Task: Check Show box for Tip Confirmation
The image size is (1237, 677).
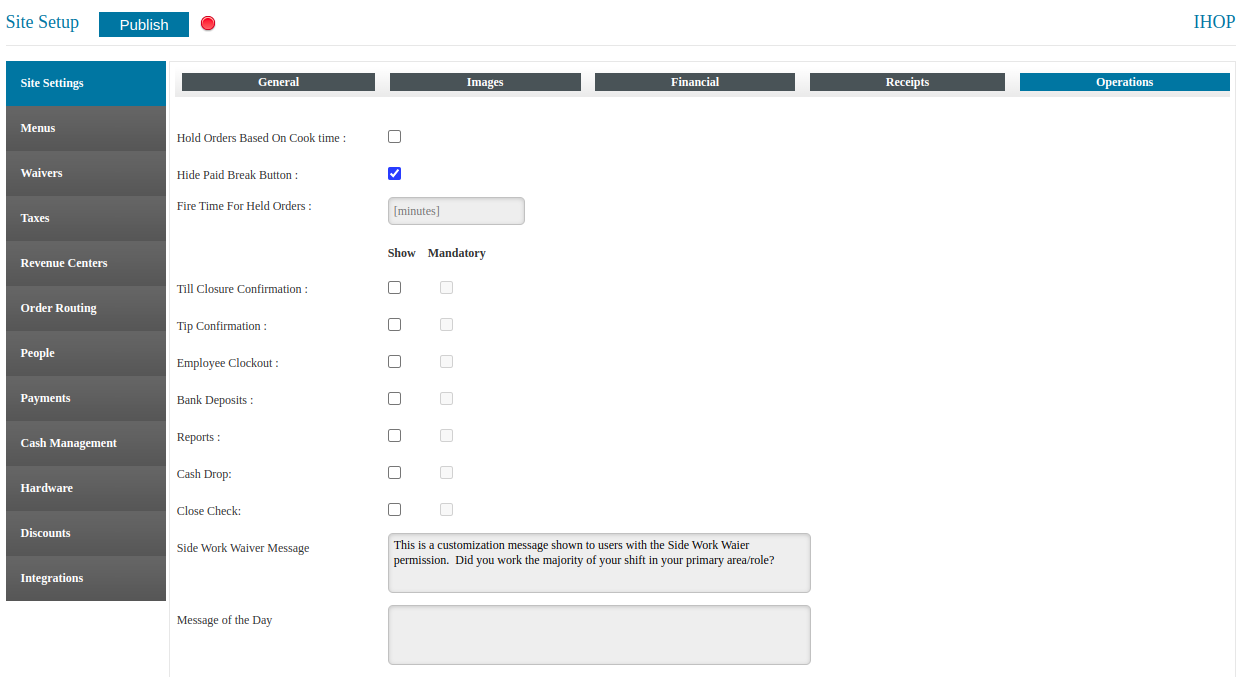Action: coord(394,325)
